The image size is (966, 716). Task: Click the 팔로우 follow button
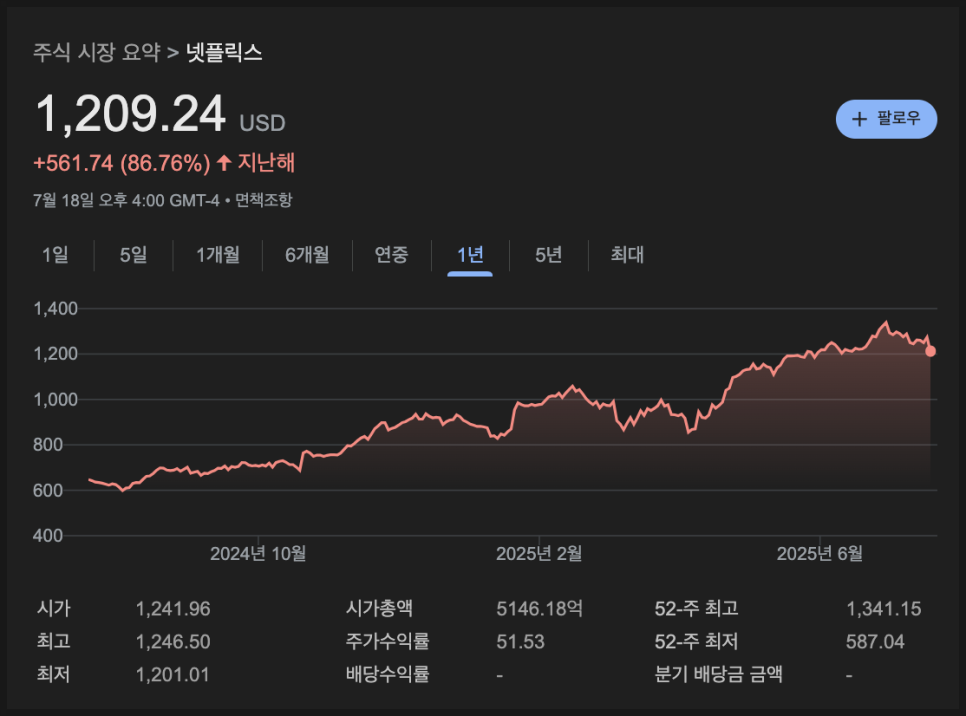tap(886, 119)
